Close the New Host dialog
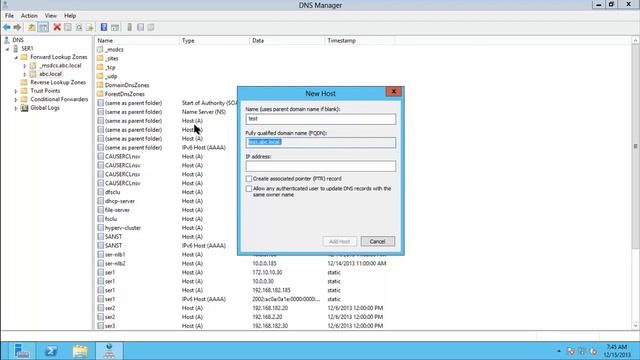Viewport: 640px width, 360px height. pos(393,92)
